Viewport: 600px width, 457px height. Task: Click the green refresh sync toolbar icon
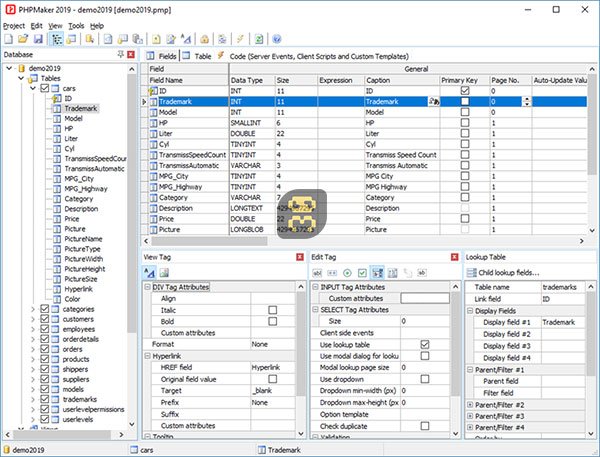259,39
